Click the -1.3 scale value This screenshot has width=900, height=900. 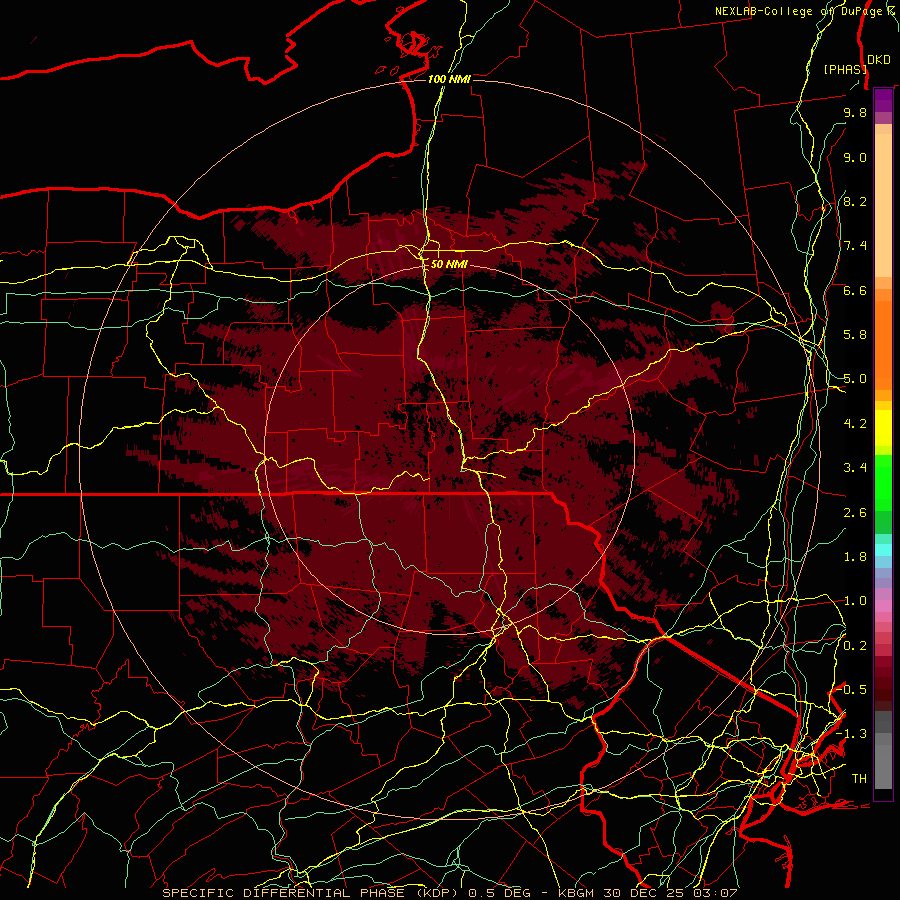852,734
